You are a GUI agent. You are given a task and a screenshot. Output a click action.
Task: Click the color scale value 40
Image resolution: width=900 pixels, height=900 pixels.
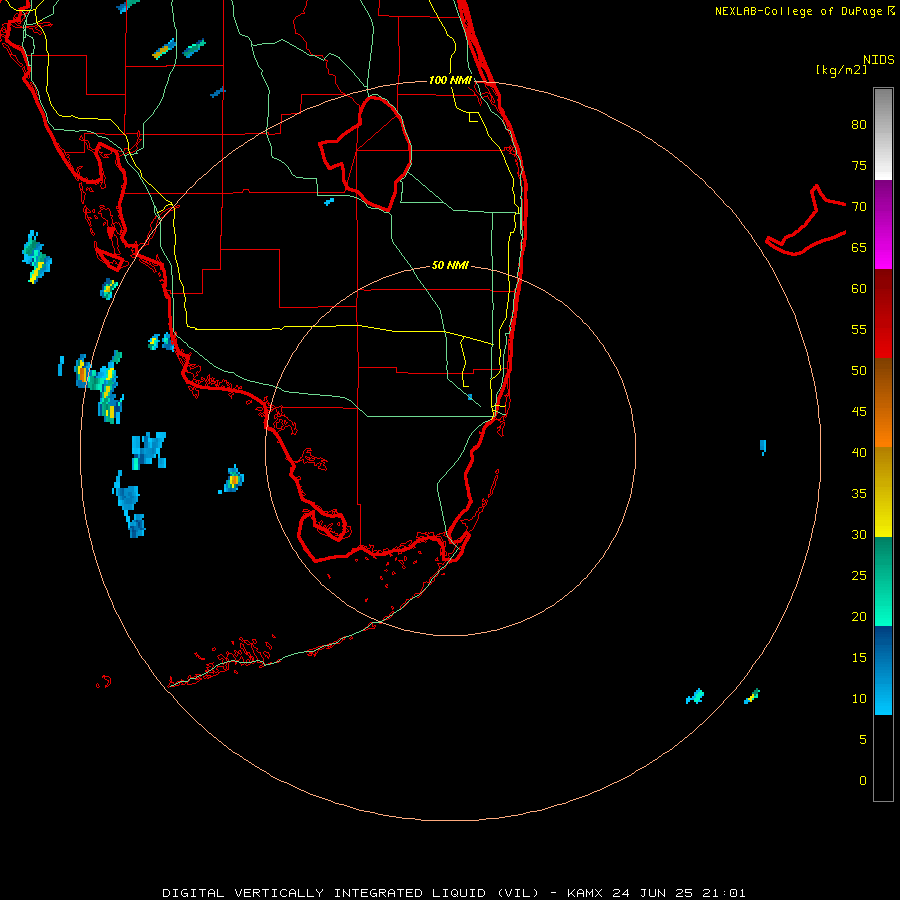(x=859, y=453)
